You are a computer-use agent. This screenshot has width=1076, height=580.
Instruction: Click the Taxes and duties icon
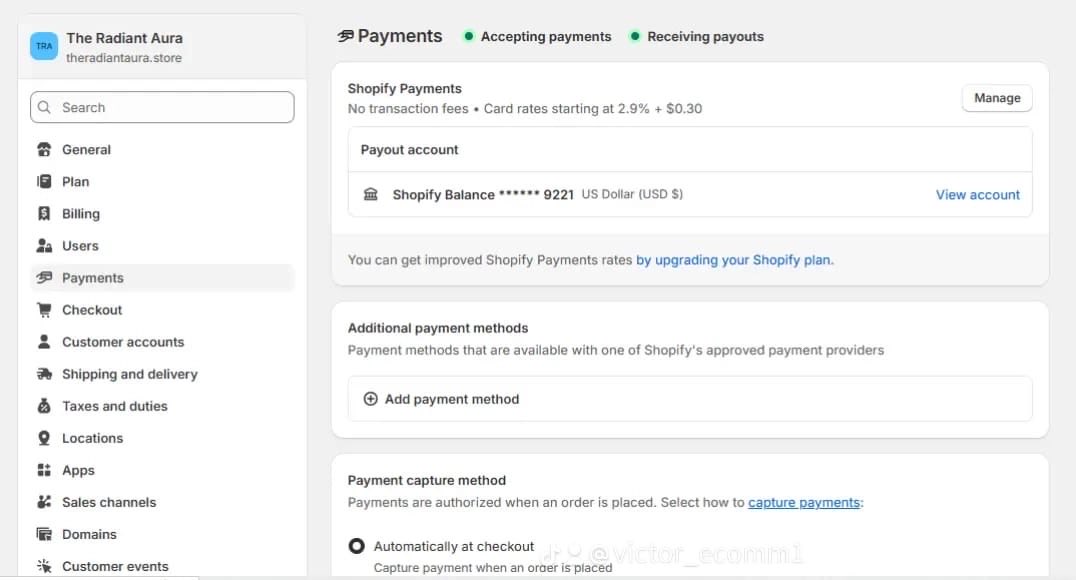coord(44,406)
